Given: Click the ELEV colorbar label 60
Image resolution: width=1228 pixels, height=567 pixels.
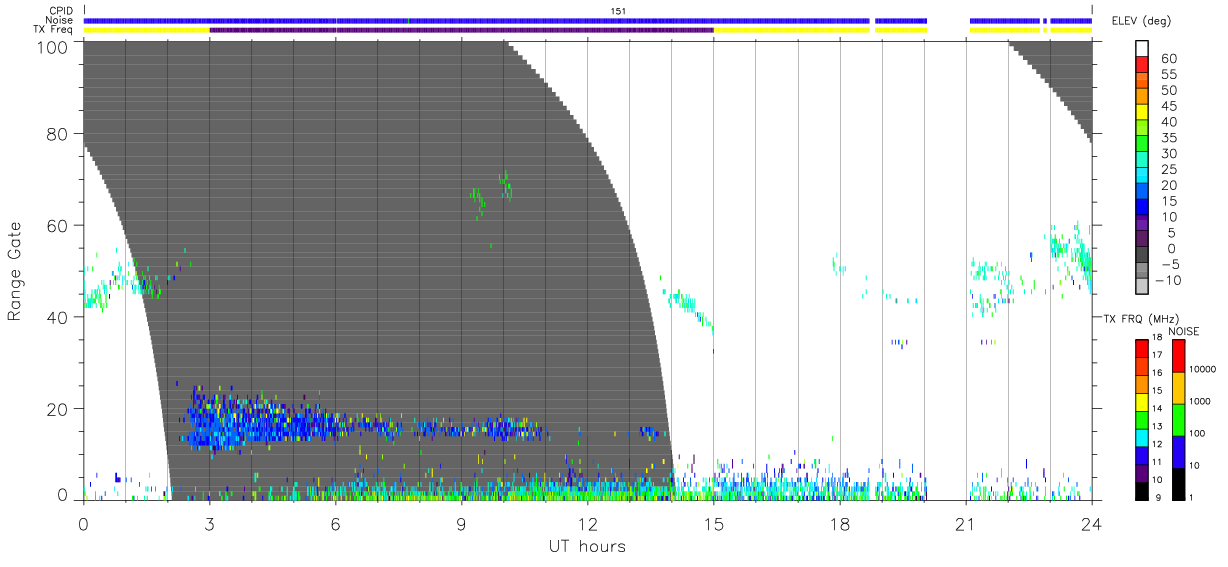Looking at the screenshot, I should 1167,59.
